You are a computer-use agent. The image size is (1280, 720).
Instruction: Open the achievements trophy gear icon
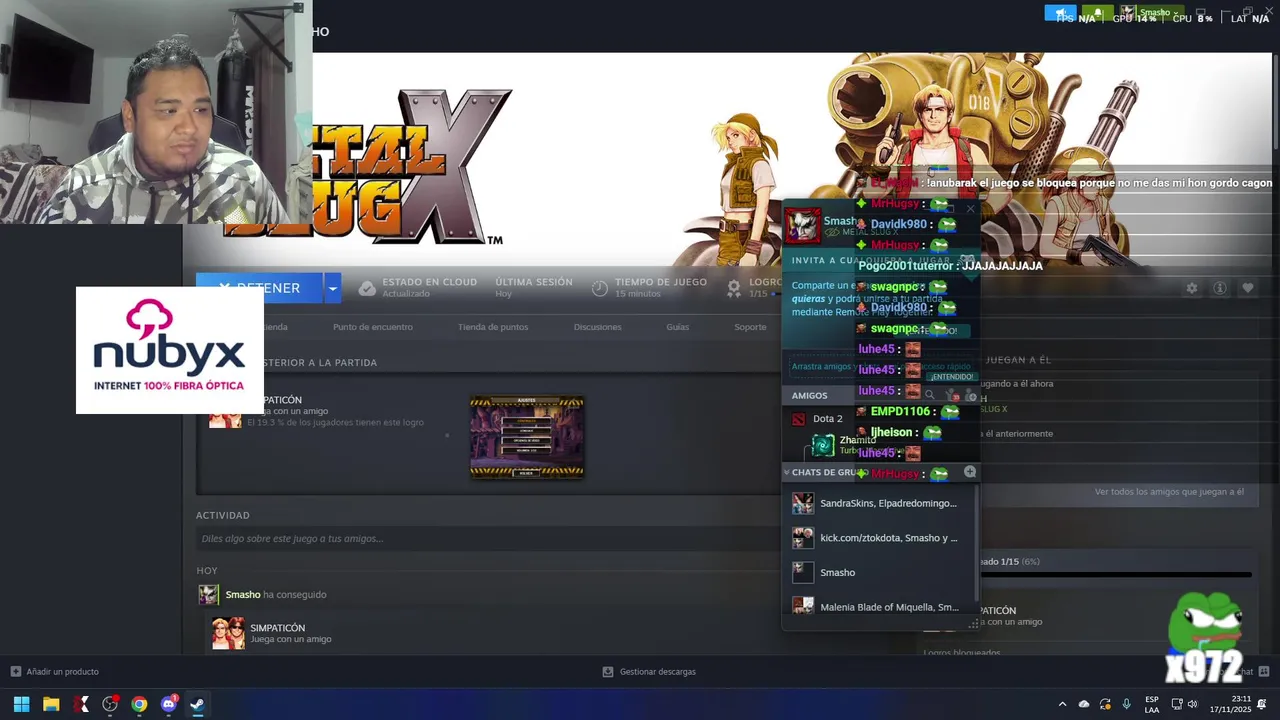734,288
